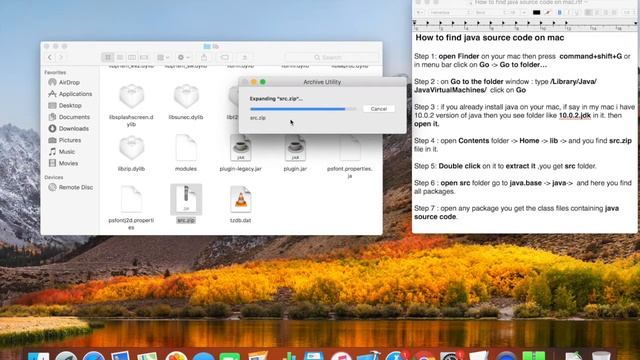Click the Archive Utility progress bar
640x360 pixels.
[303, 109]
